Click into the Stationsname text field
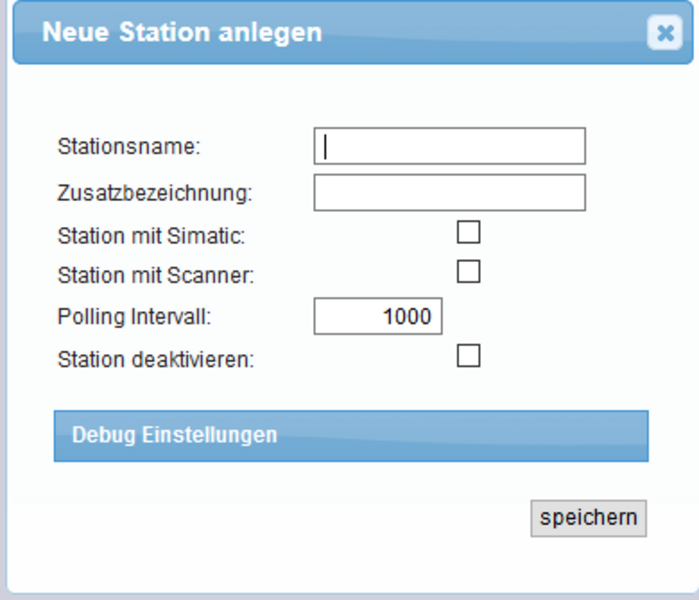This screenshot has height=600, width=699. [449, 146]
